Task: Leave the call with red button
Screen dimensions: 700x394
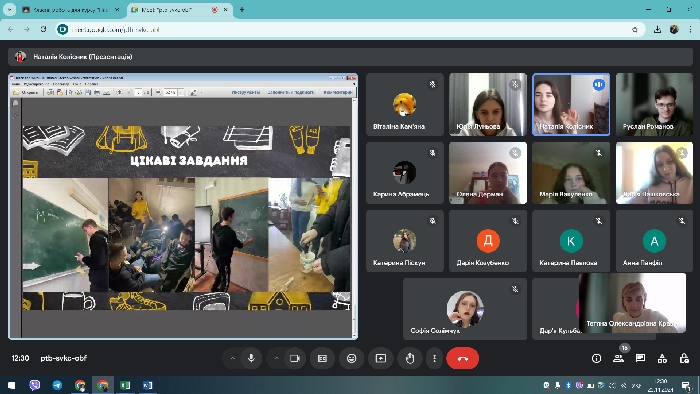Action: coord(462,358)
